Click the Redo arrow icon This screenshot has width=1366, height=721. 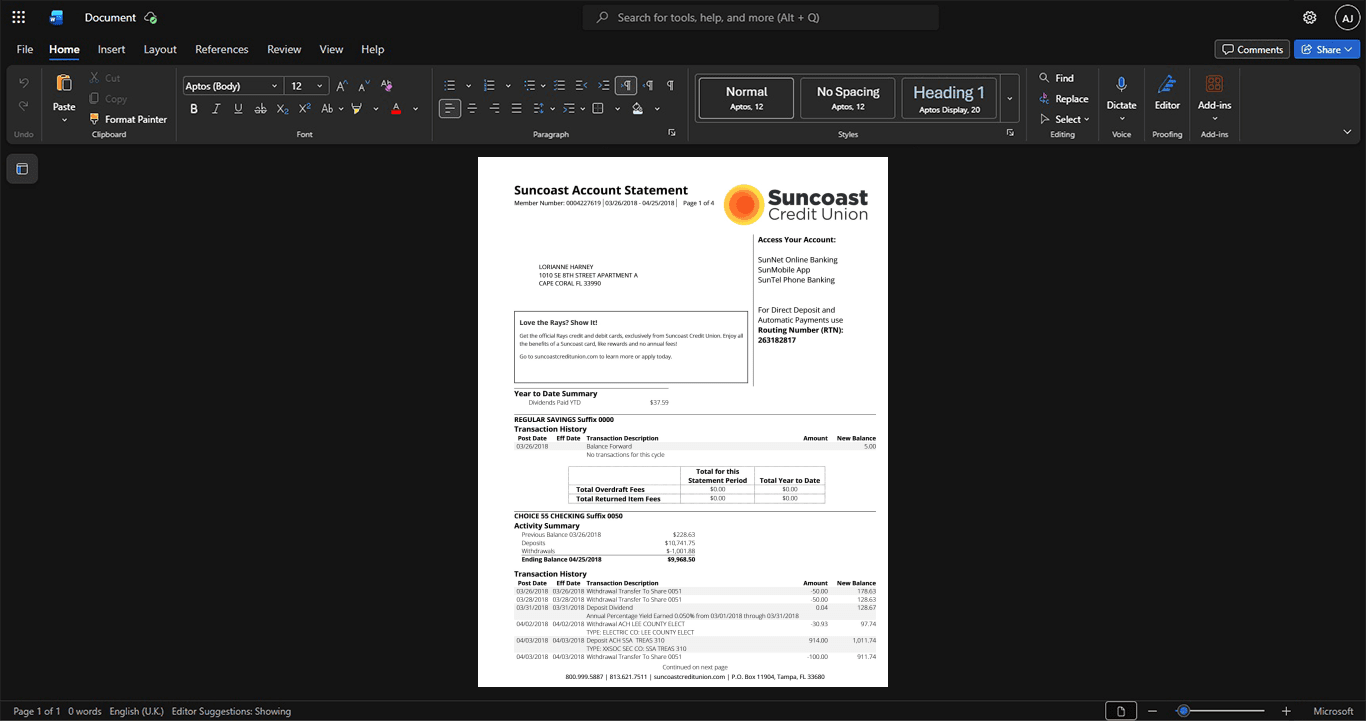[24, 106]
